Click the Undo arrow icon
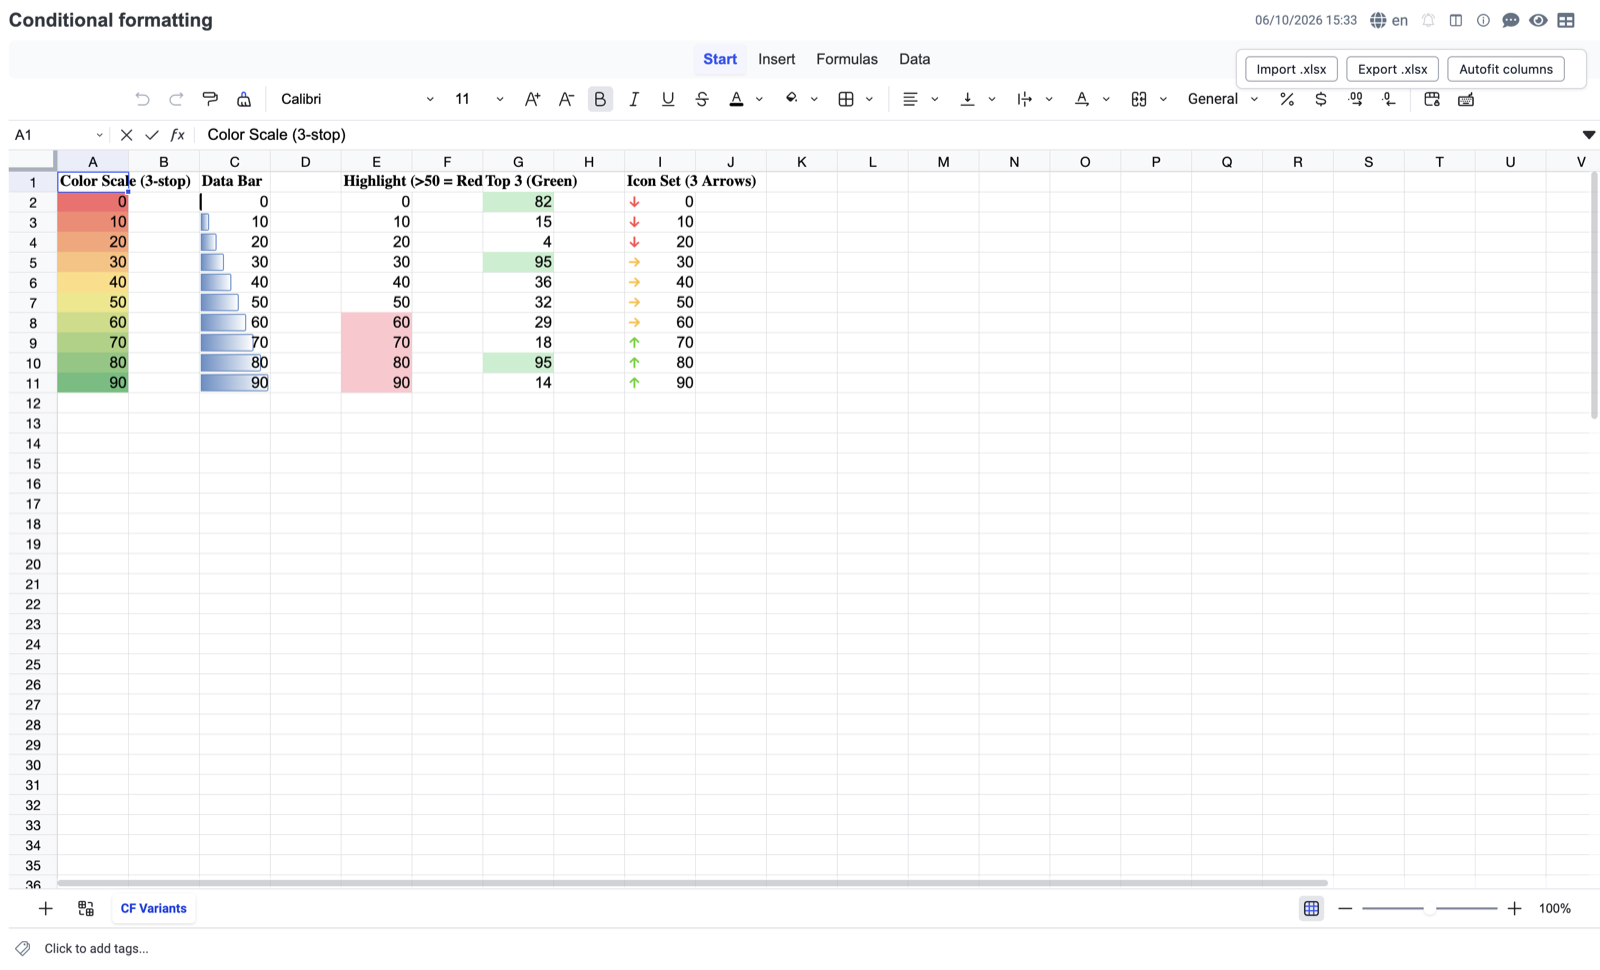The image size is (1600, 970). pyautogui.click(x=142, y=99)
